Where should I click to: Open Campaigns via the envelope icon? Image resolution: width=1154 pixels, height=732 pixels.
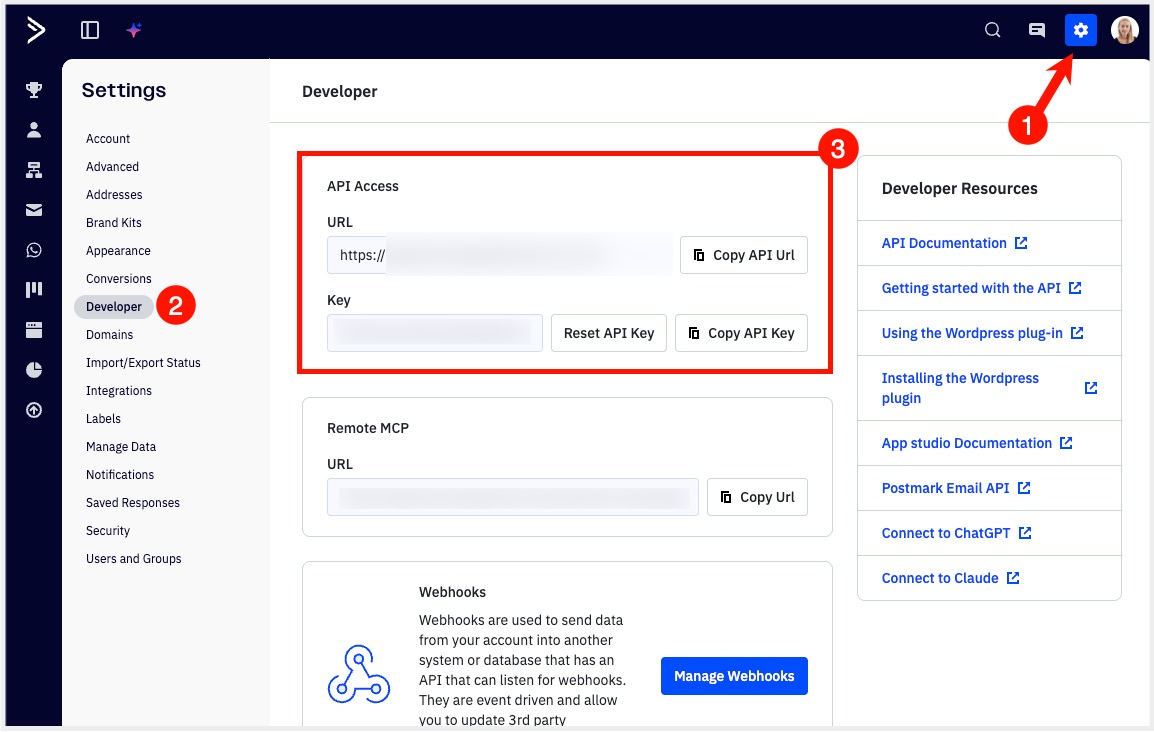click(x=34, y=210)
